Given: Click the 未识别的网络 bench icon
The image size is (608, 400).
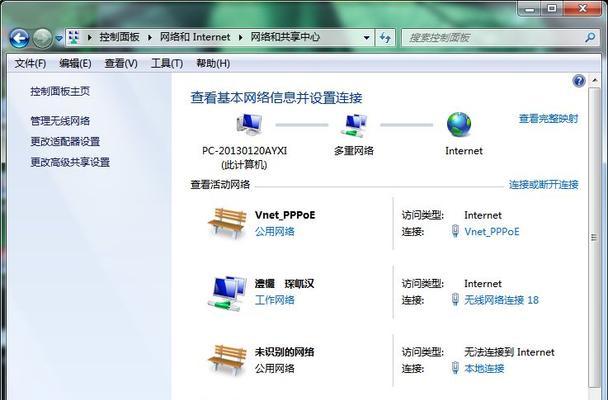Looking at the screenshot, I should click(228, 360).
